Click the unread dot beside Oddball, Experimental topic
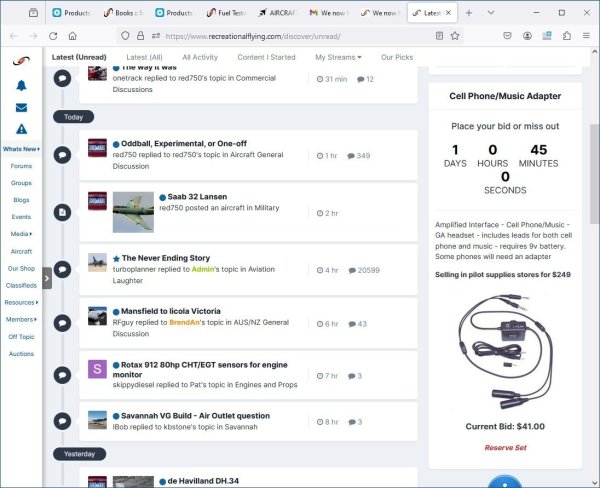Screen dimensions: 600x488 [x=116, y=144]
